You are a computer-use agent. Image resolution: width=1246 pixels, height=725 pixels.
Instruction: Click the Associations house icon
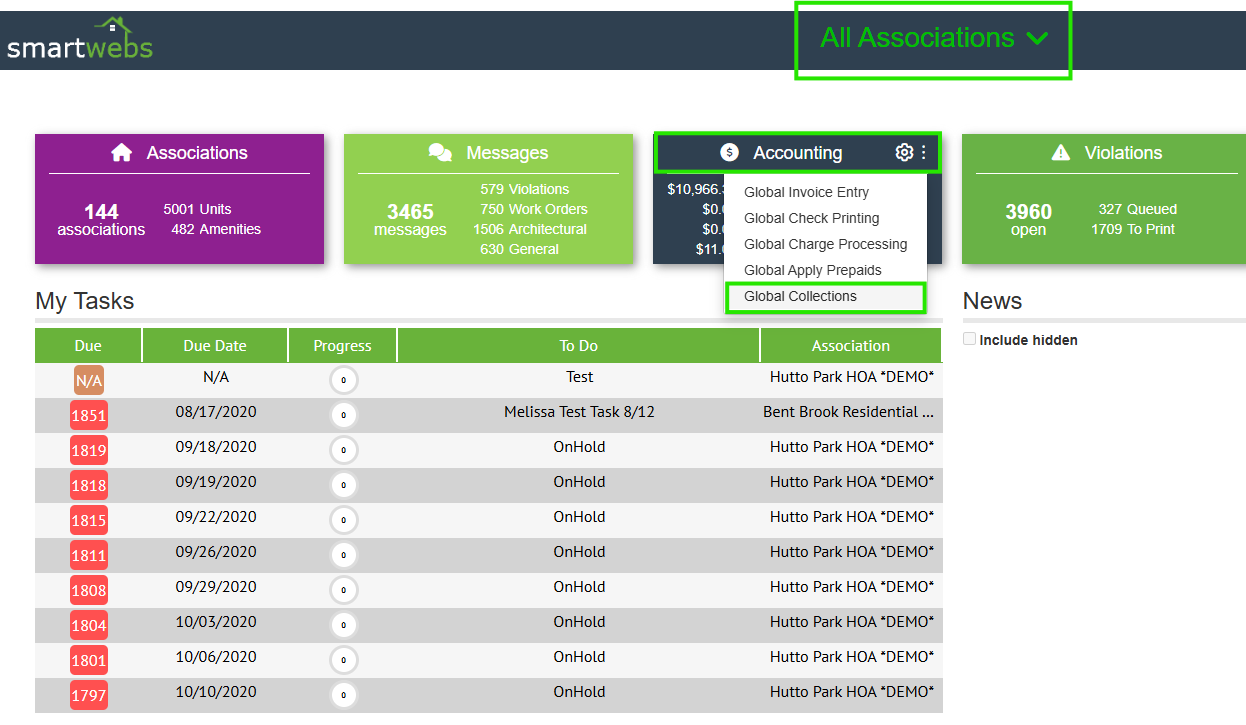(122, 153)
